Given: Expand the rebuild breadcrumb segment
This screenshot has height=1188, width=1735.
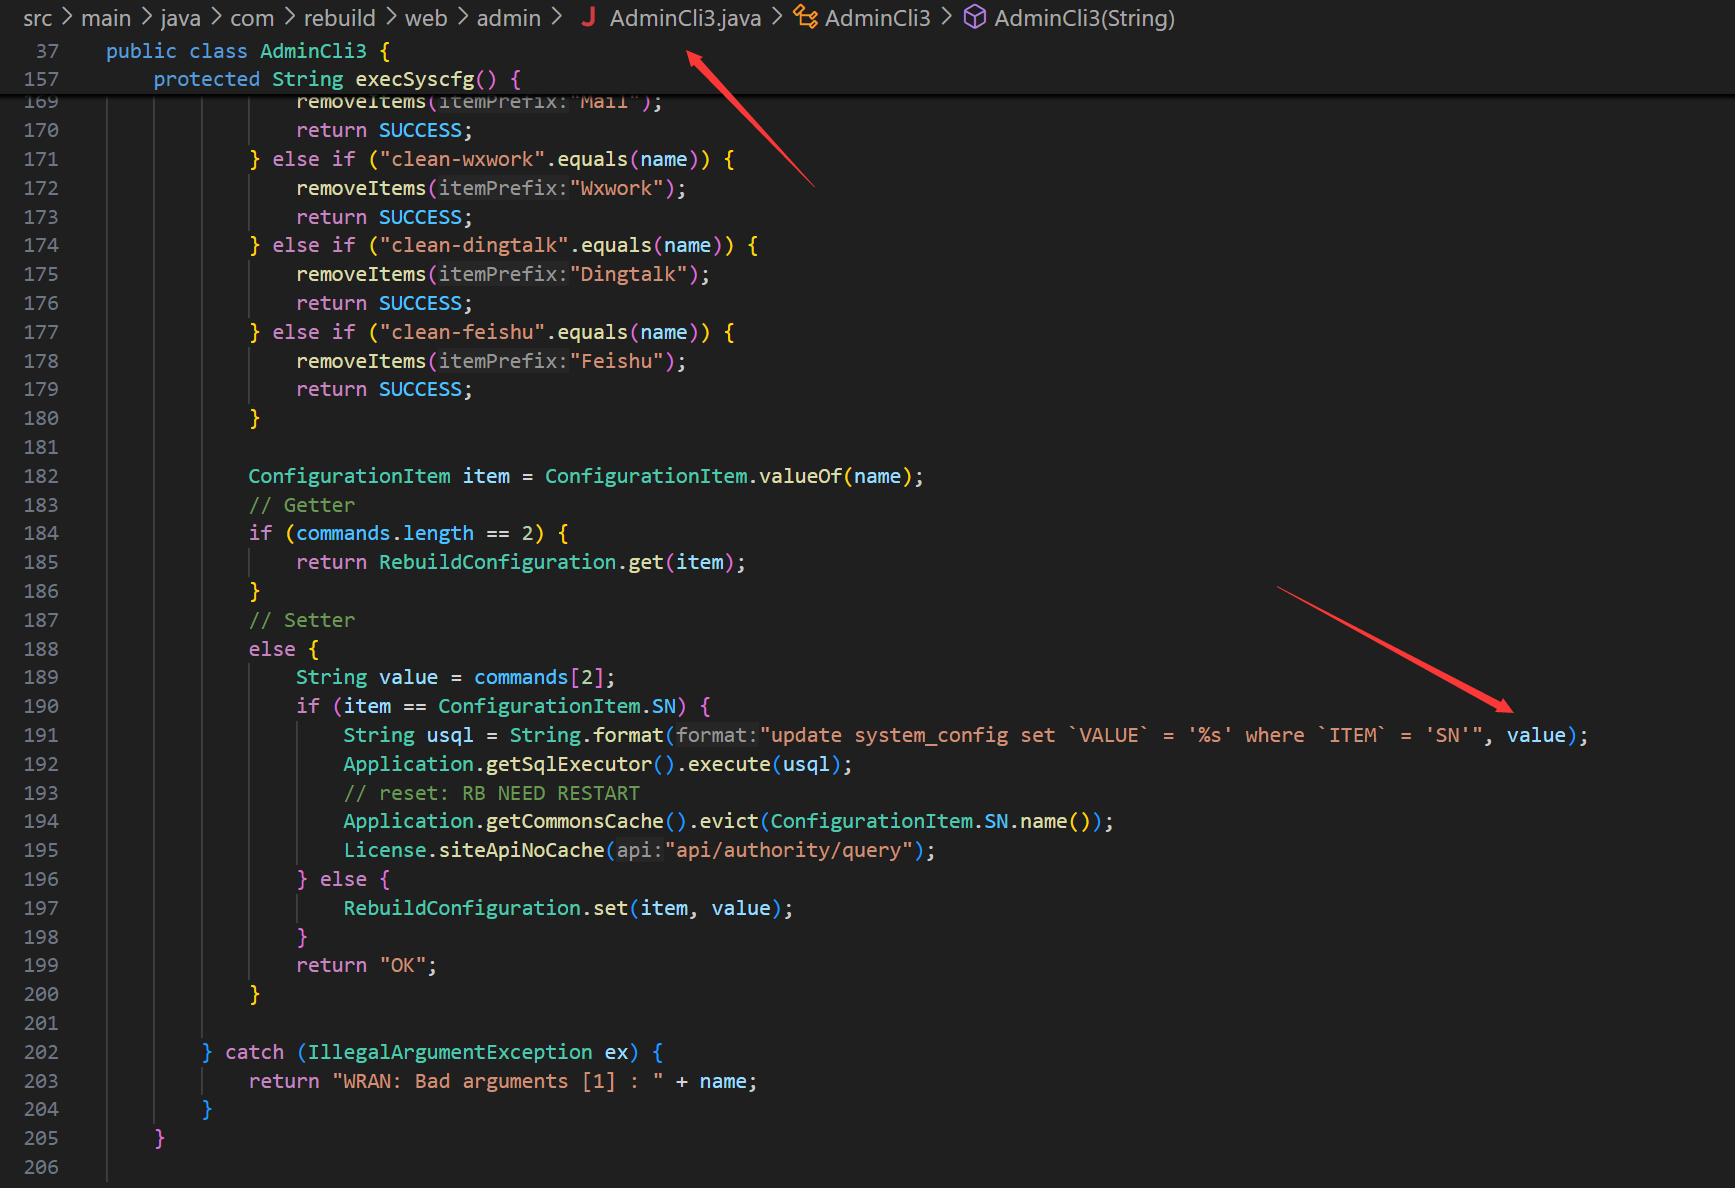Looking at the screenshot, I should click(339, 18).
